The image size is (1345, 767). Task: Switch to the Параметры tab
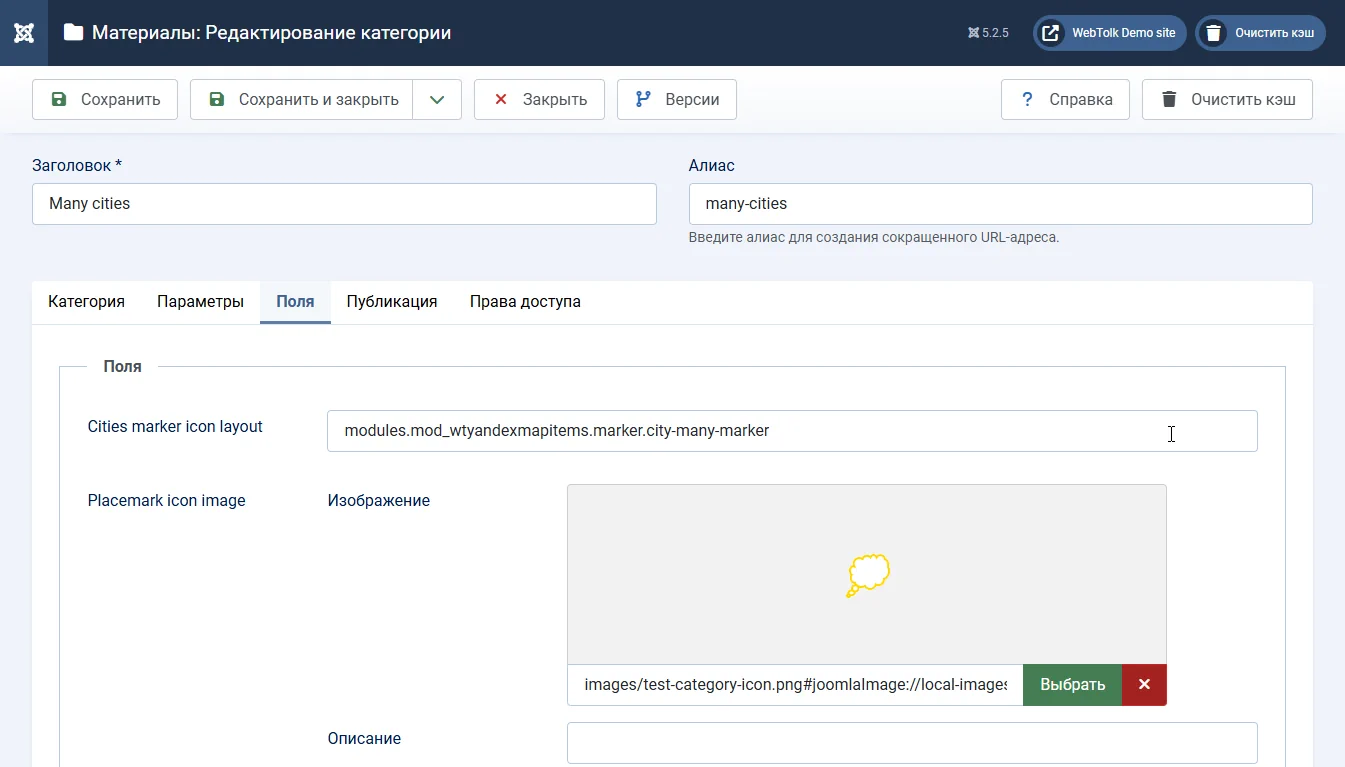pos(200,302)
